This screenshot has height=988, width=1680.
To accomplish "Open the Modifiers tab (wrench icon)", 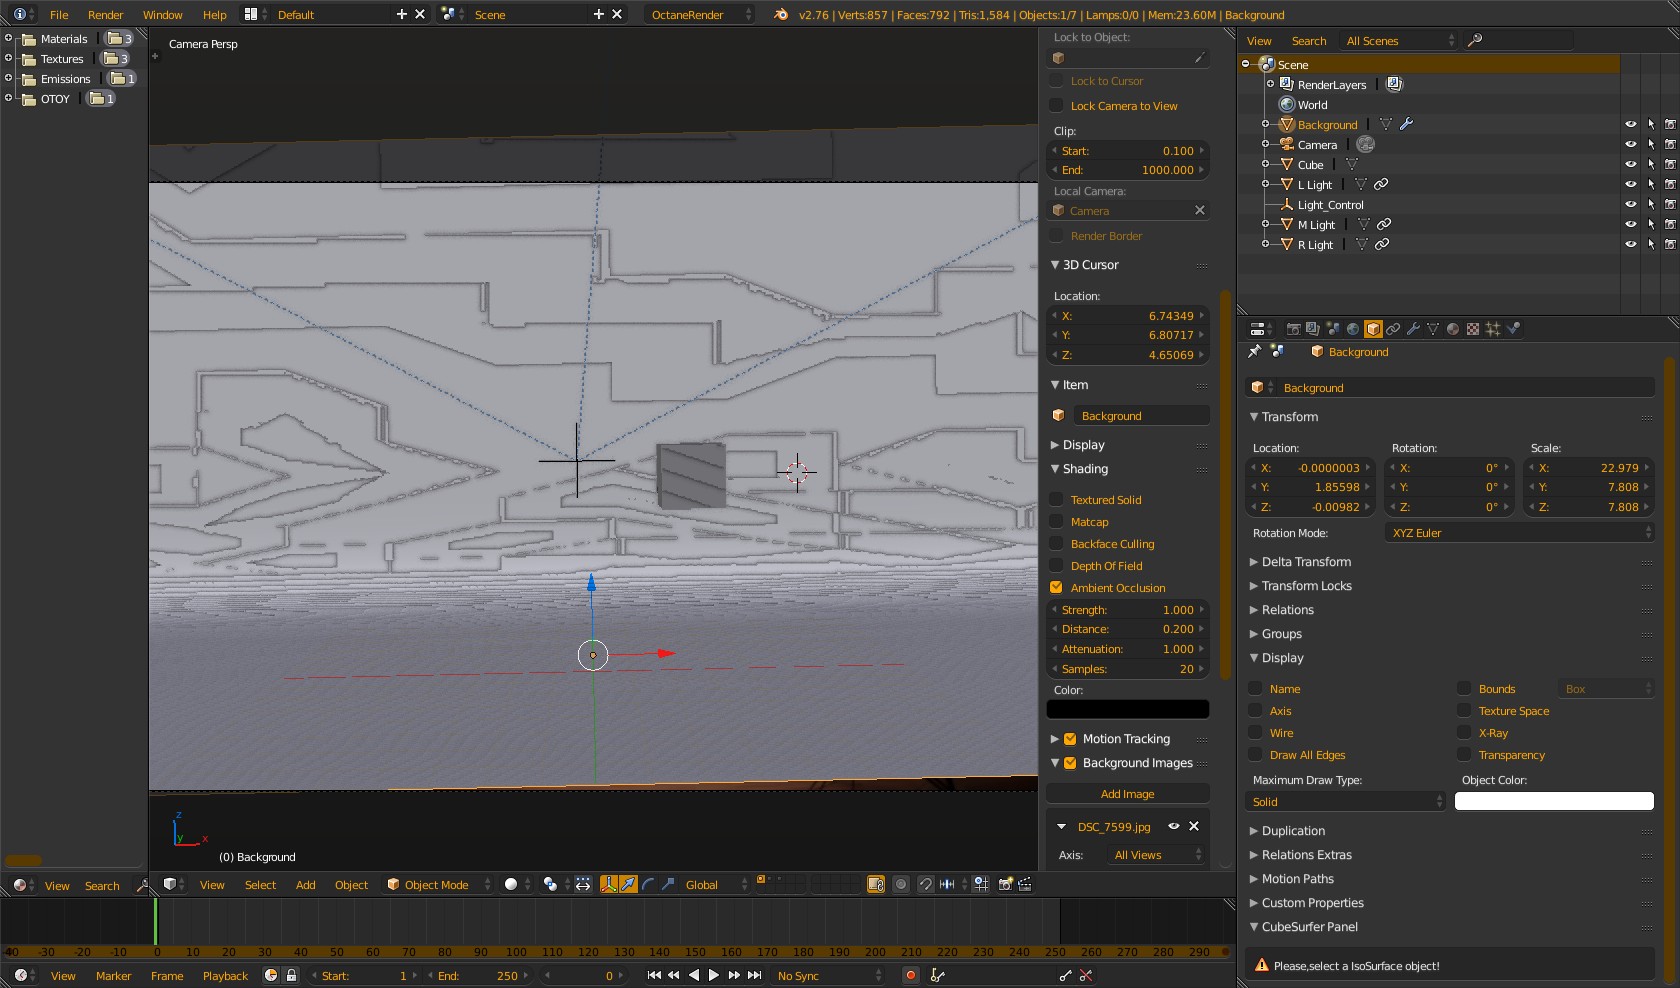I will pos(1413,329).
